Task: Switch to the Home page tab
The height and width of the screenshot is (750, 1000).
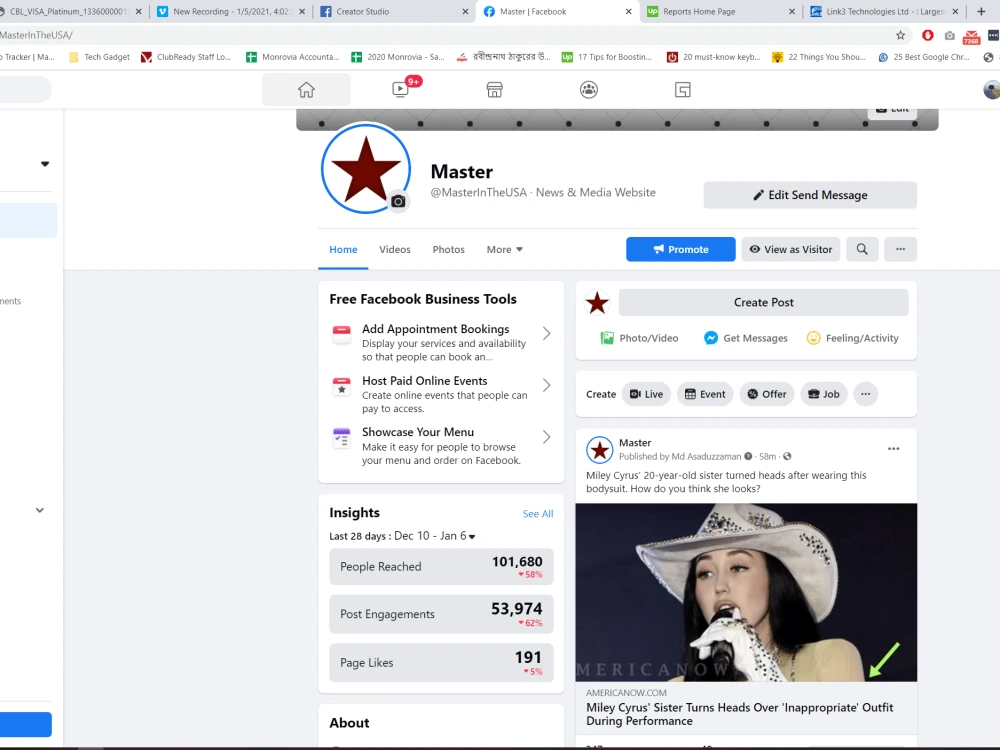Action: [343, 249]
